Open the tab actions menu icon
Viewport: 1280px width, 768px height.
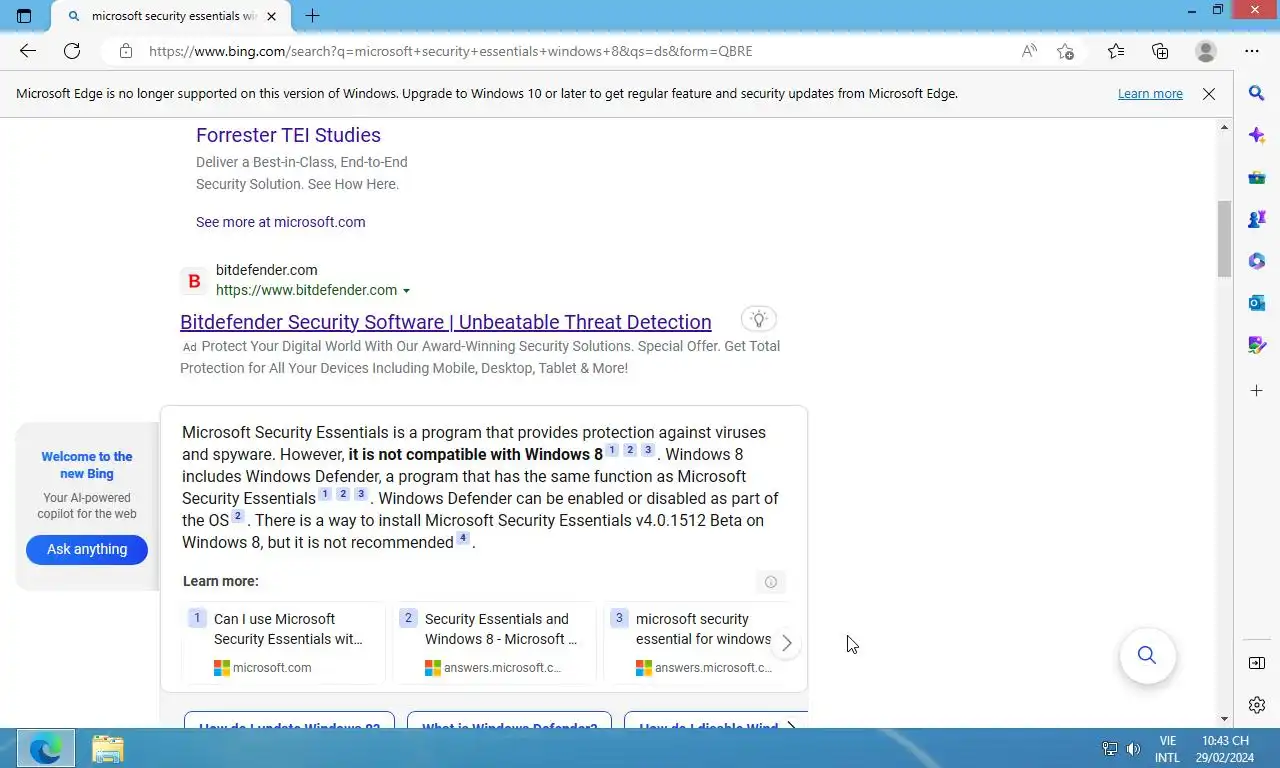pos(24,16)
